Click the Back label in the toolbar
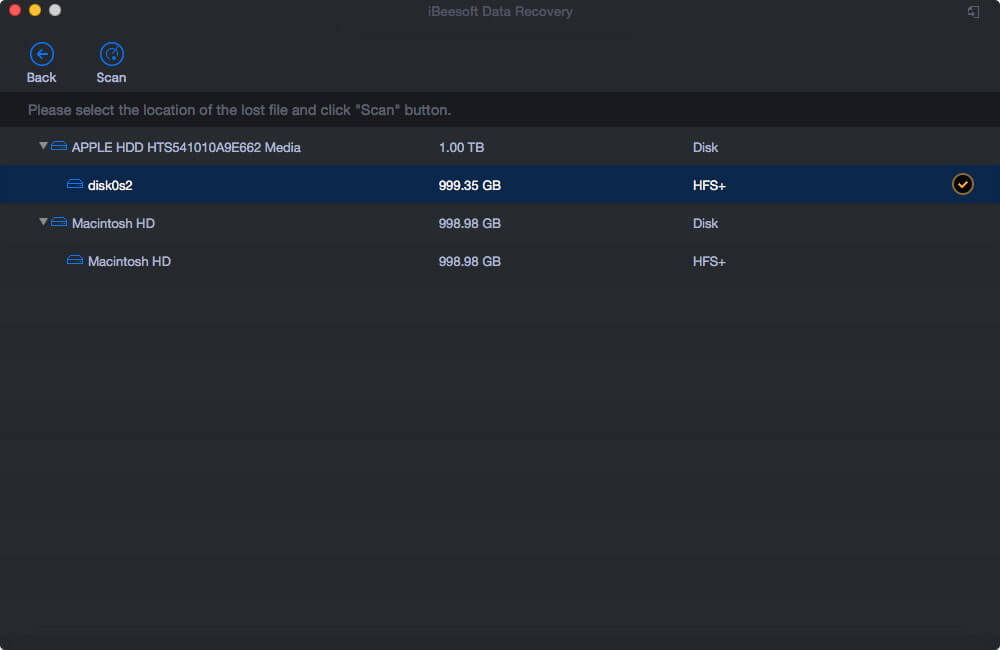This screenshot has height=650, width=1000. 41,78
